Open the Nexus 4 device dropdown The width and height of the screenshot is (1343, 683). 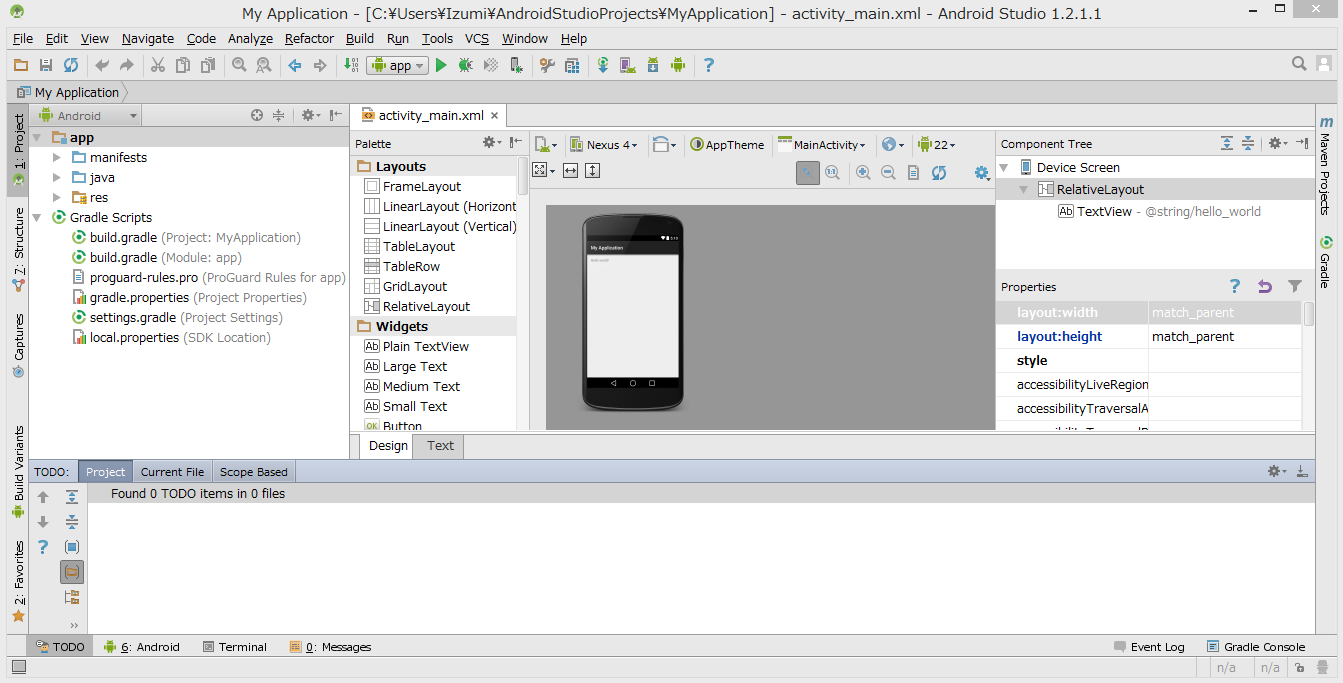(604, 144)
